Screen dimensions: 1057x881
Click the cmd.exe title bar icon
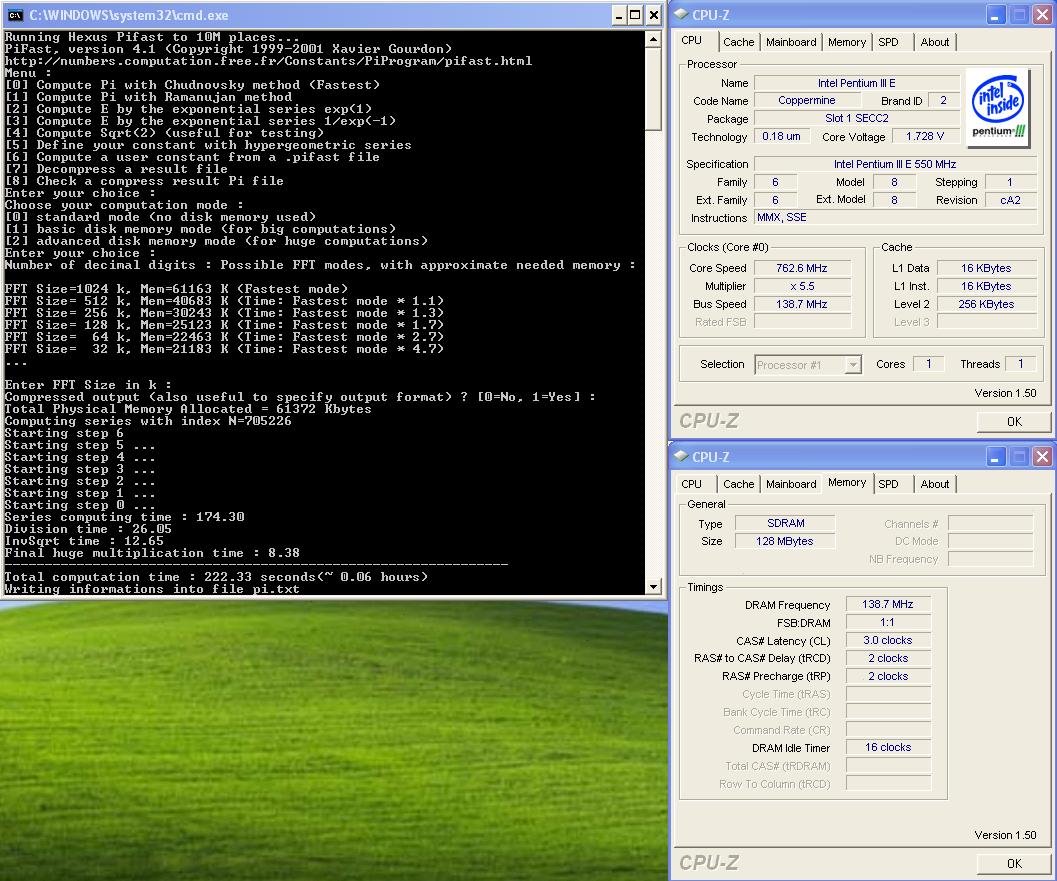tap(16, 15)
